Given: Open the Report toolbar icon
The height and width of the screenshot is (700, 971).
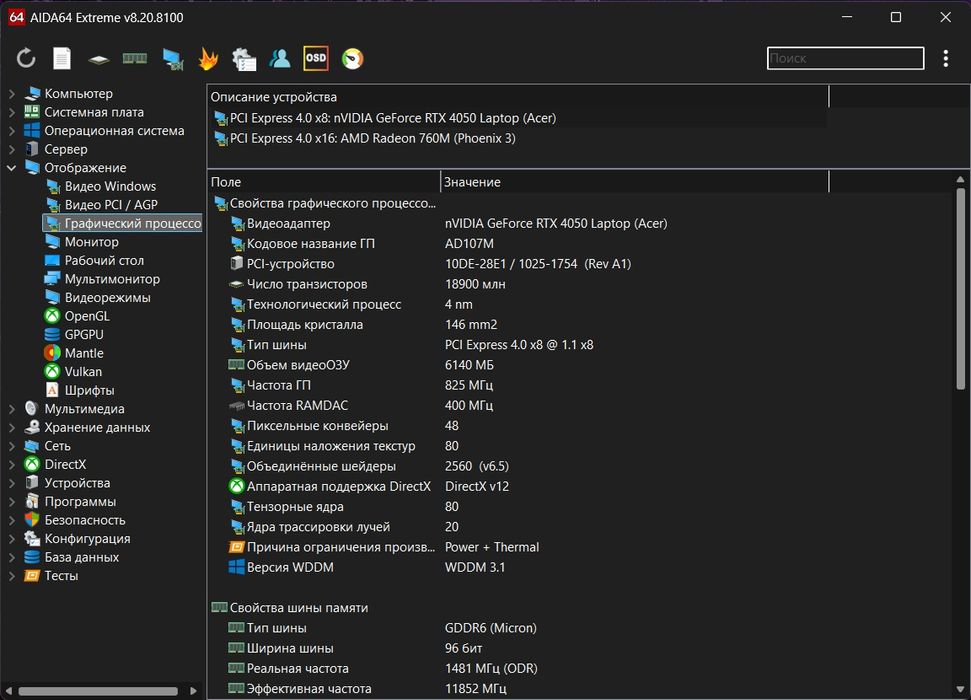Looking at the screenshot, I should tap(61, 59).
